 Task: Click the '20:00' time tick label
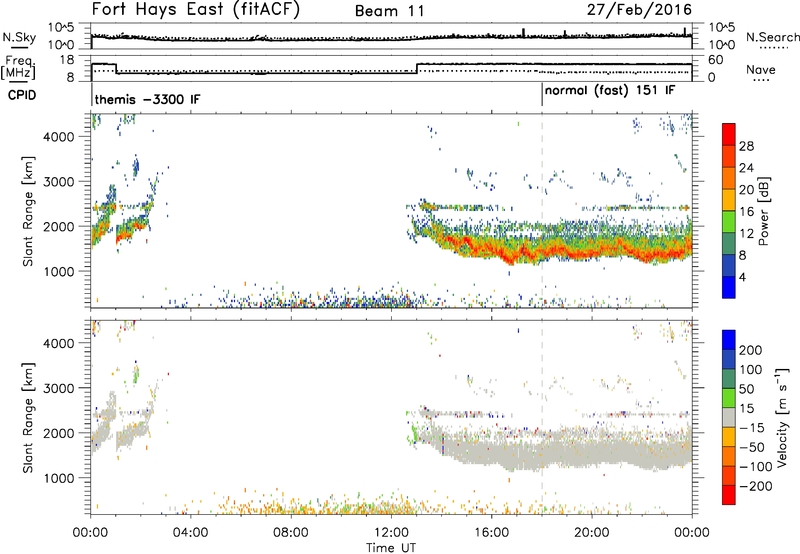591,533
